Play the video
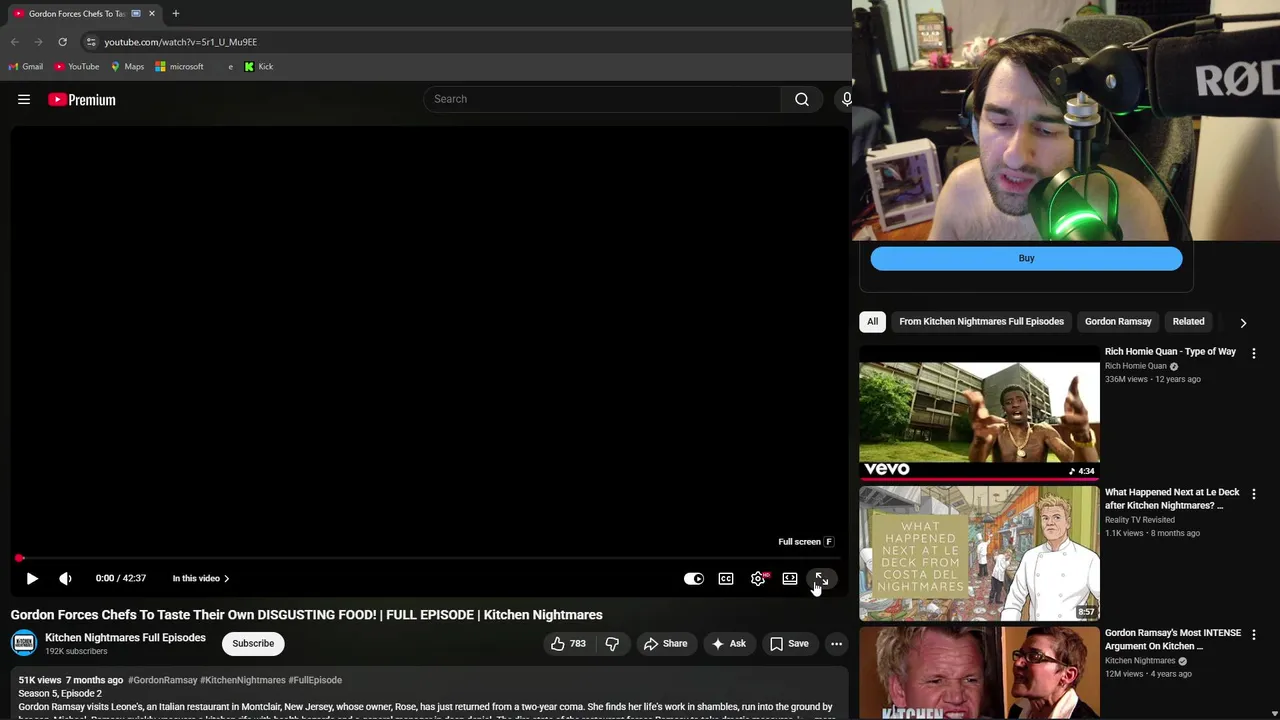 [32, 578]
